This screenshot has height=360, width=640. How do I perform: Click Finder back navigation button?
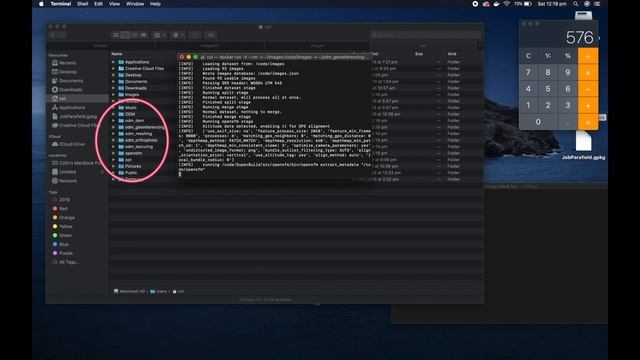[53, 35]
